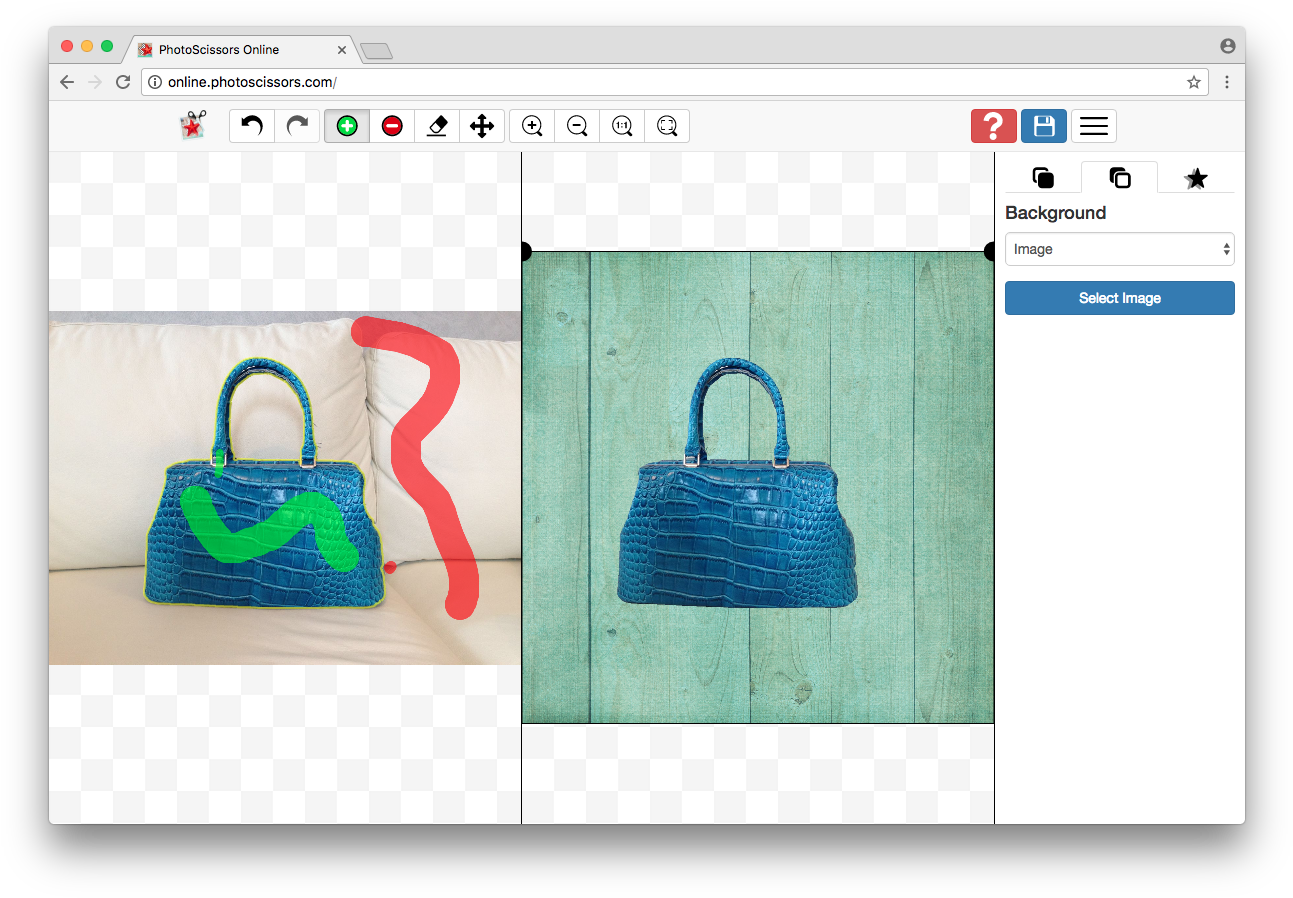Open the hamburger menu
Screen dimensions: 1293x898
coord(1094,126)
